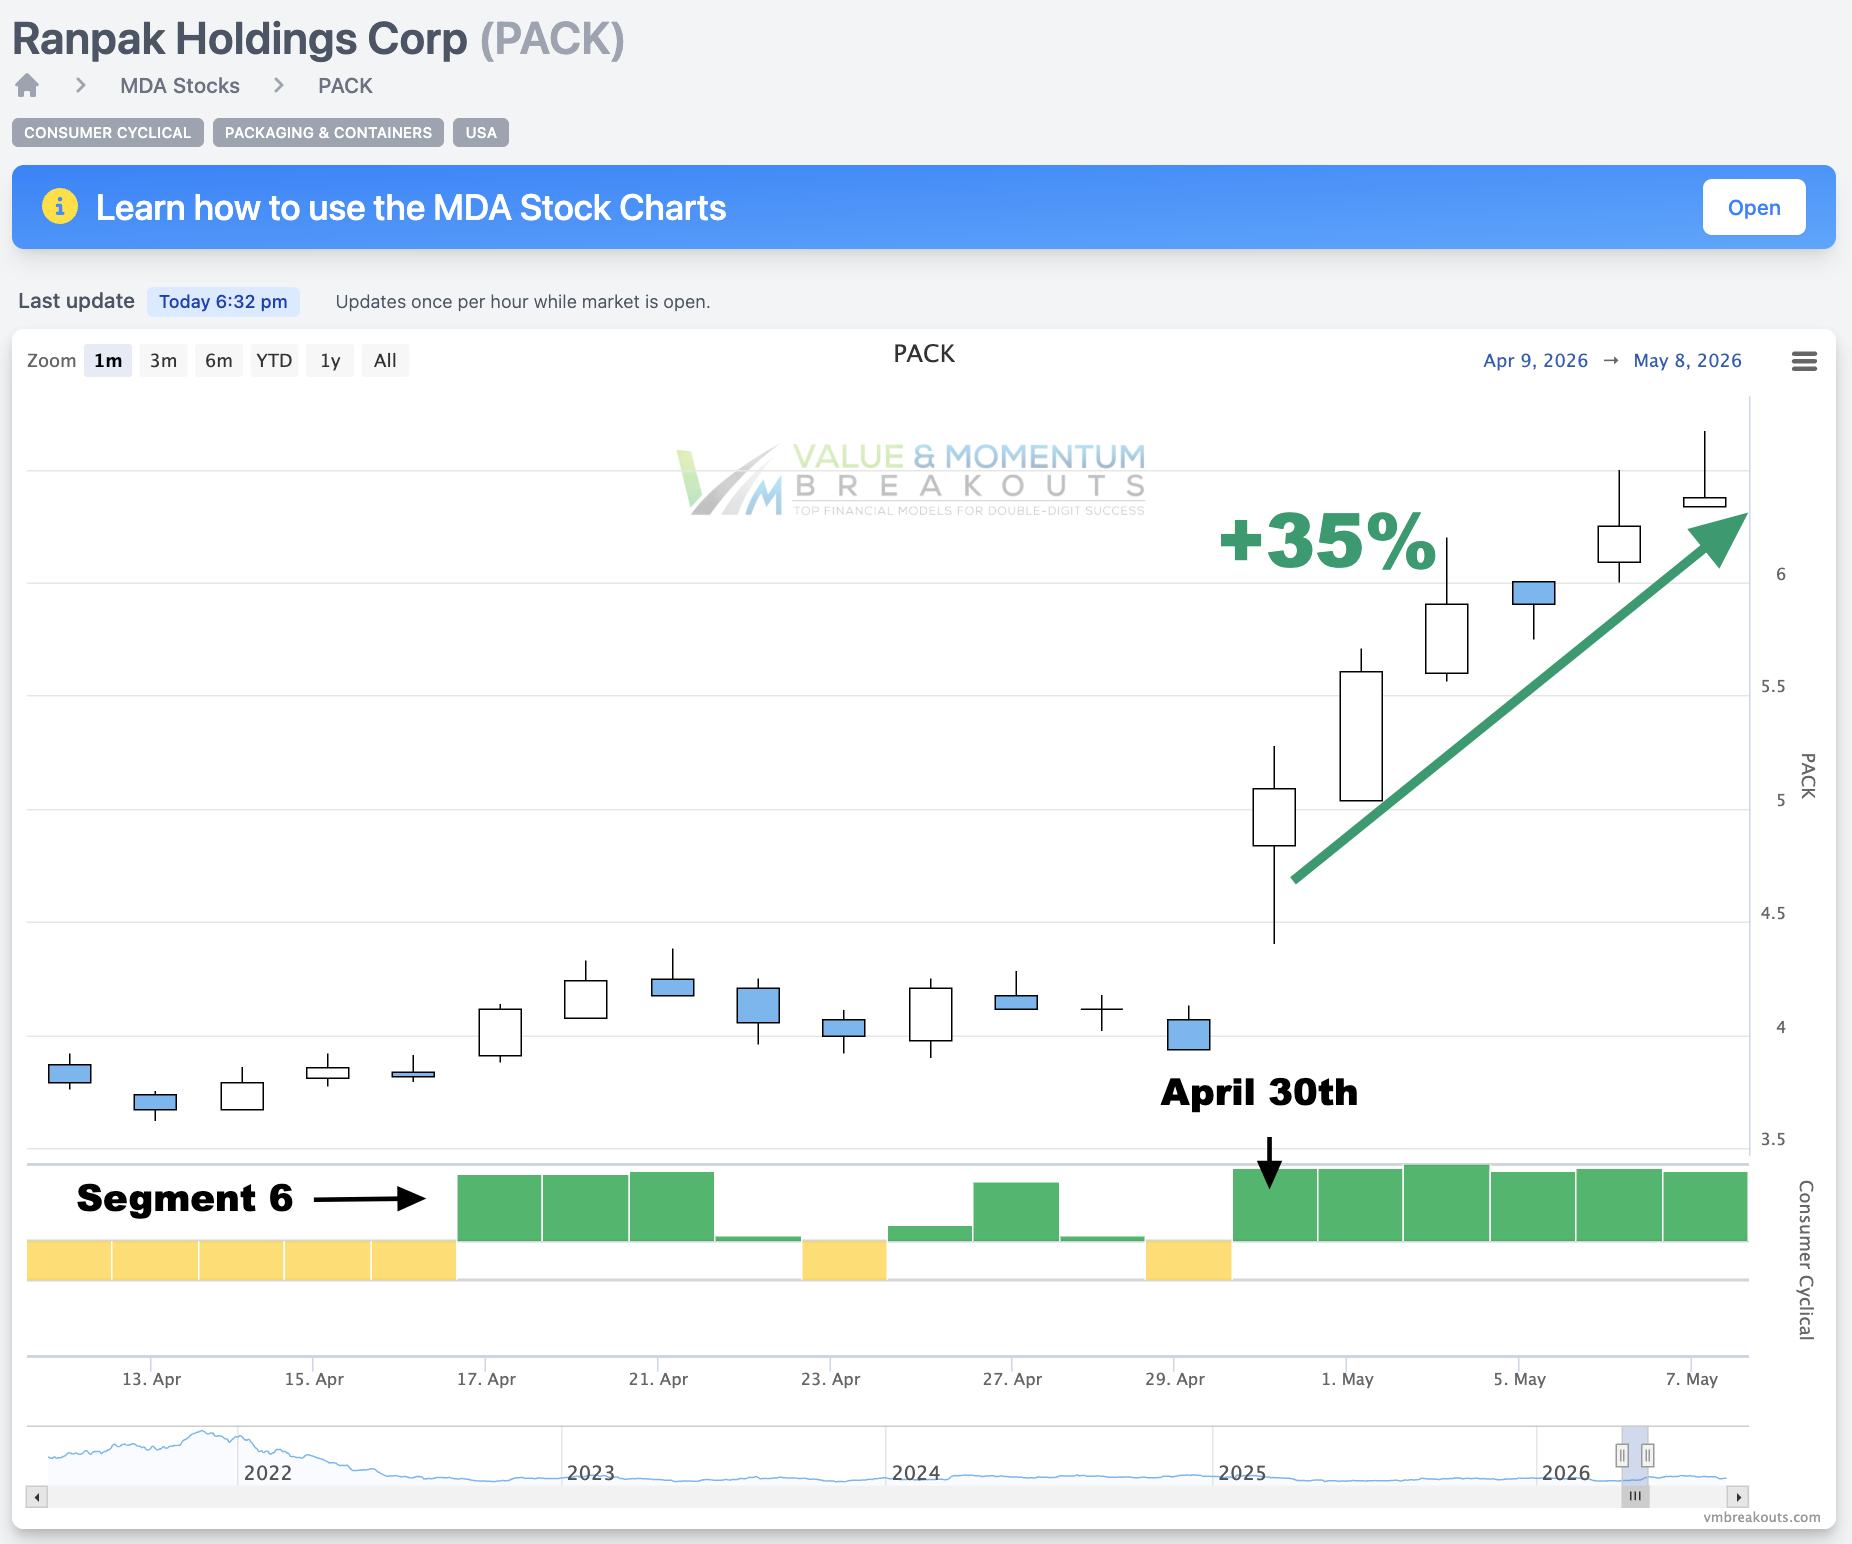Set zoom range to All

385,361
